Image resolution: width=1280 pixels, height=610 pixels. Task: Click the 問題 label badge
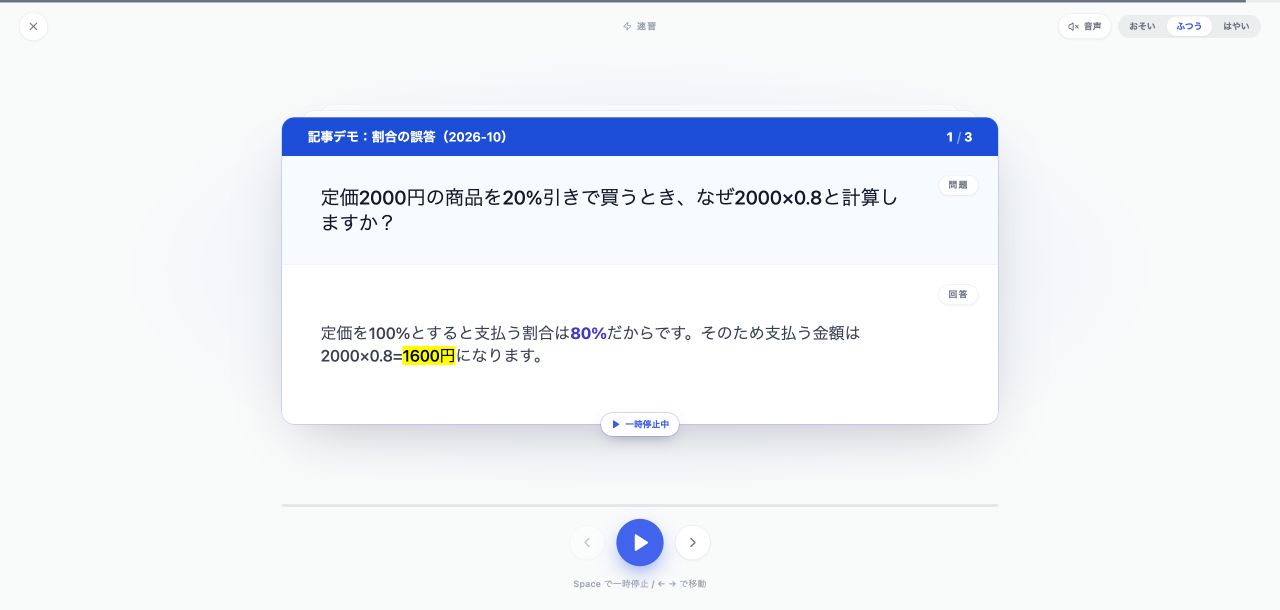point(958,185)
